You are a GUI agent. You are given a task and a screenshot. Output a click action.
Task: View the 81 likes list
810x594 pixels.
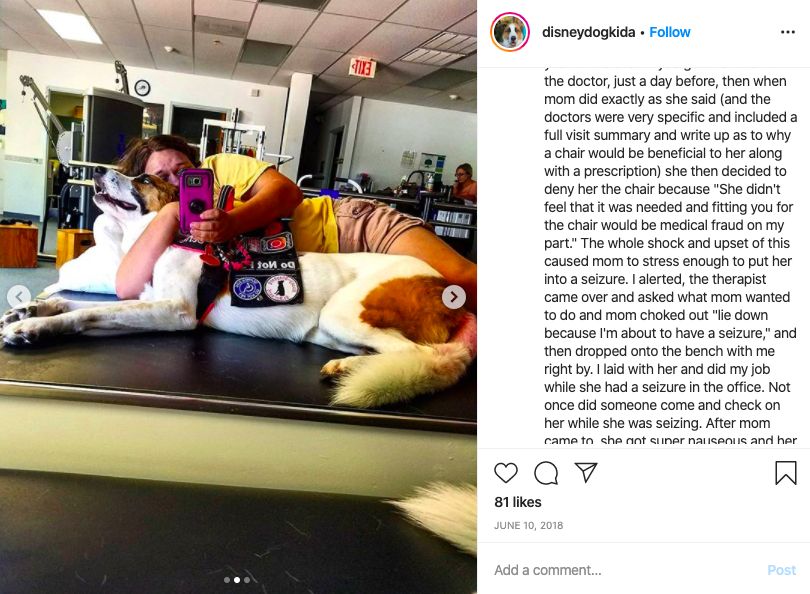click(518, 502)
